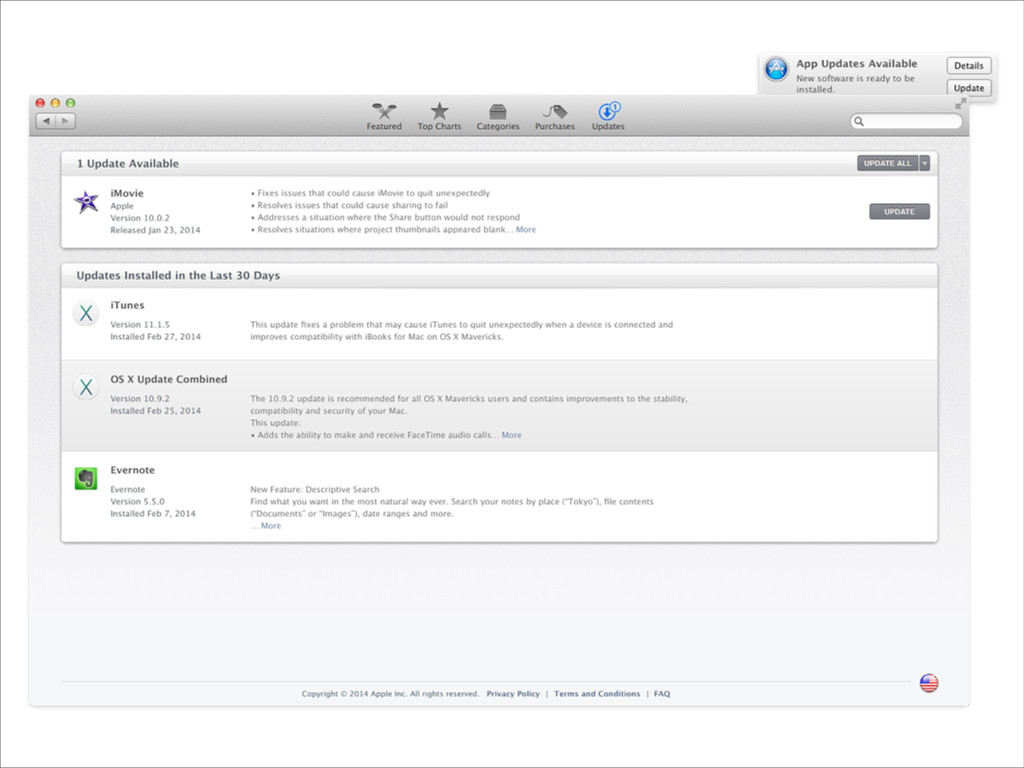This screenshot has height=768, width=1024.
Task: Open the FAQ footer link
Action: click(x=662, y=694)
